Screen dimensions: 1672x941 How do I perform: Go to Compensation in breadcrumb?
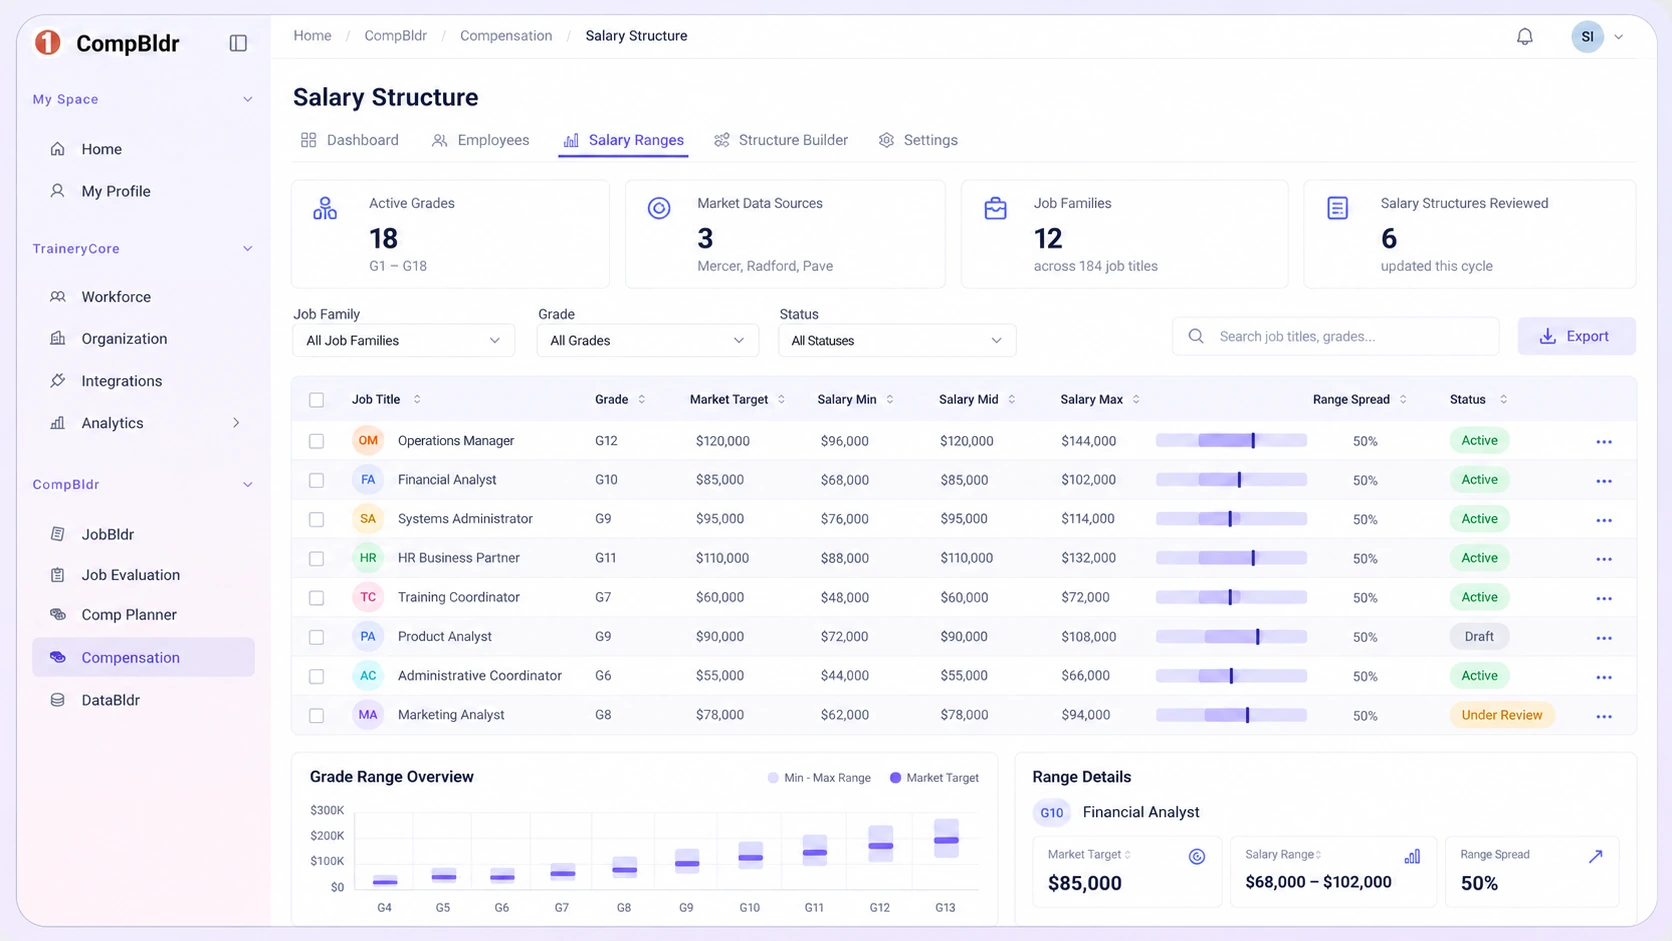coord(506,35)
